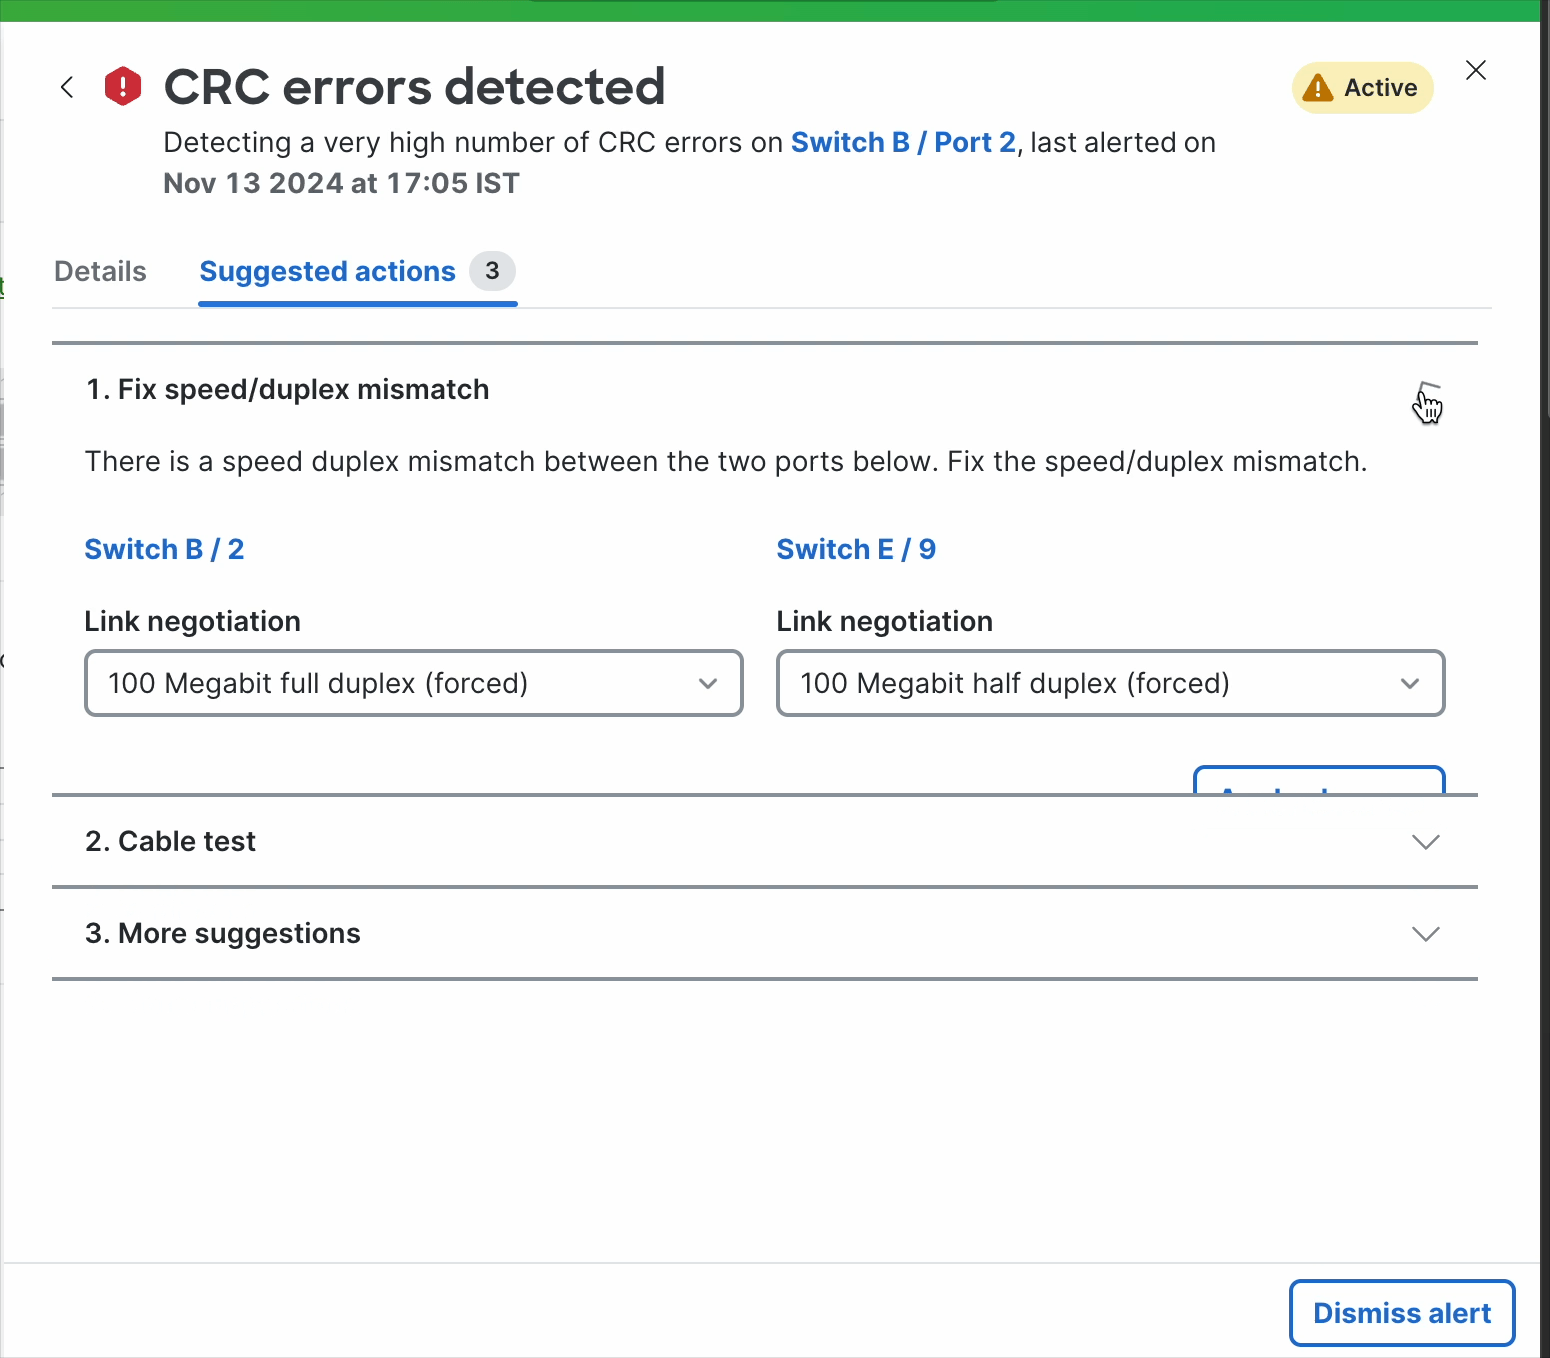The image size is (1550, 1358).
Task: Click the dropdown arrow on the full duplex selector
Action: (x=708, y=683)
